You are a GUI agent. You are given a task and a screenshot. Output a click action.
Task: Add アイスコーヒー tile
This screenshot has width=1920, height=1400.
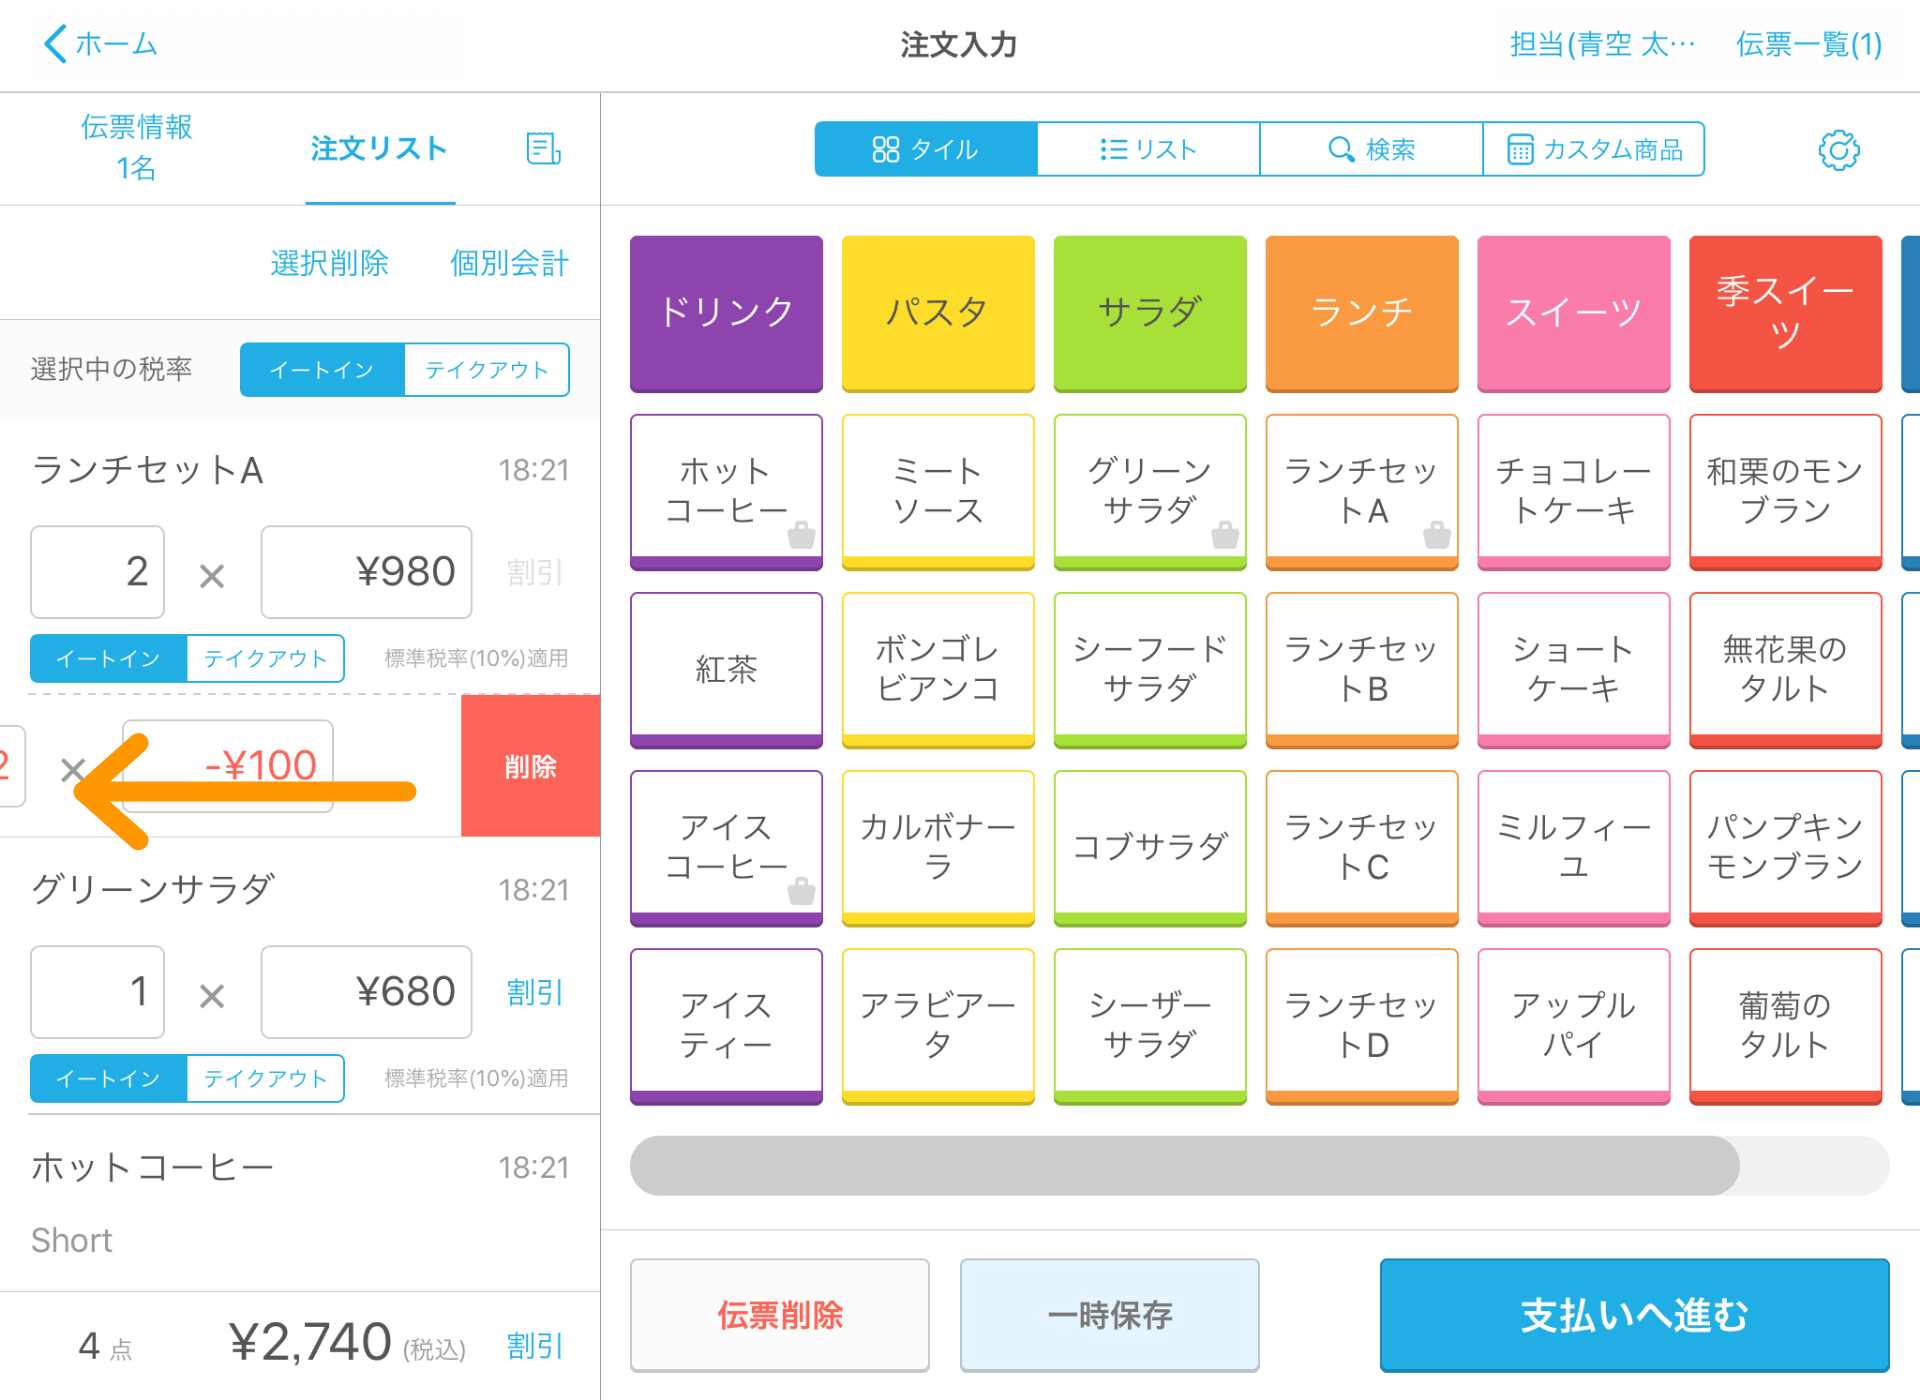pos(726,847)
